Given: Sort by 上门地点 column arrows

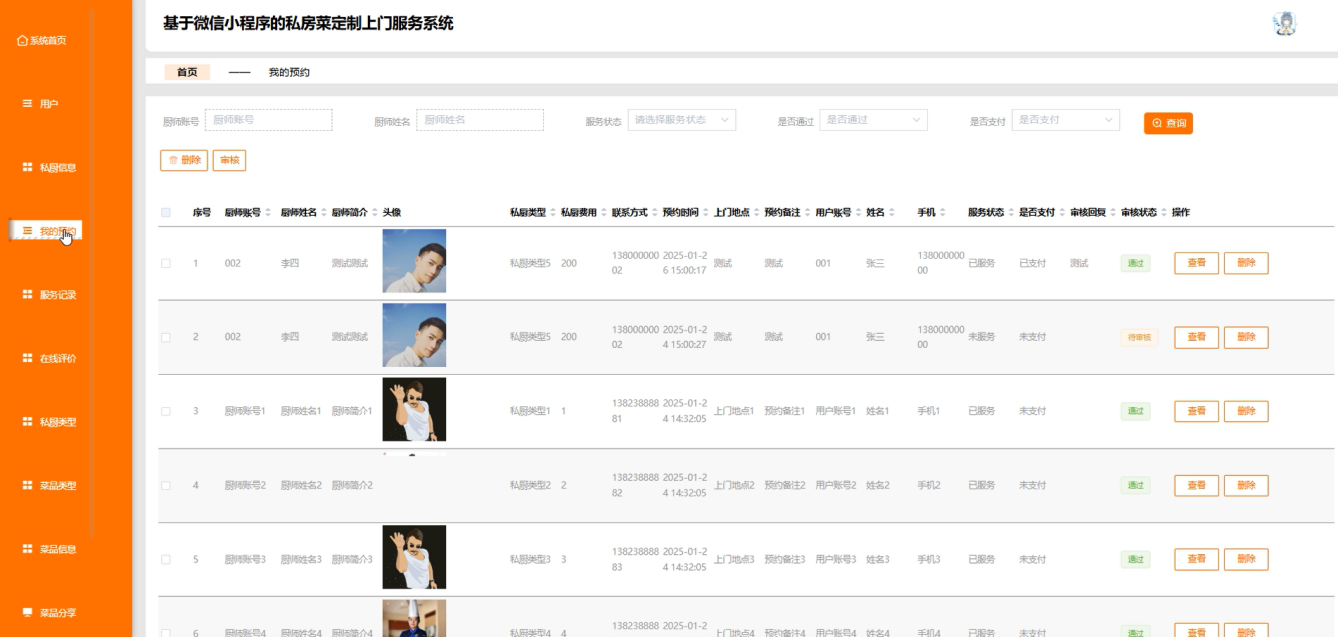Looking at the screenshot, I should 757,212.
